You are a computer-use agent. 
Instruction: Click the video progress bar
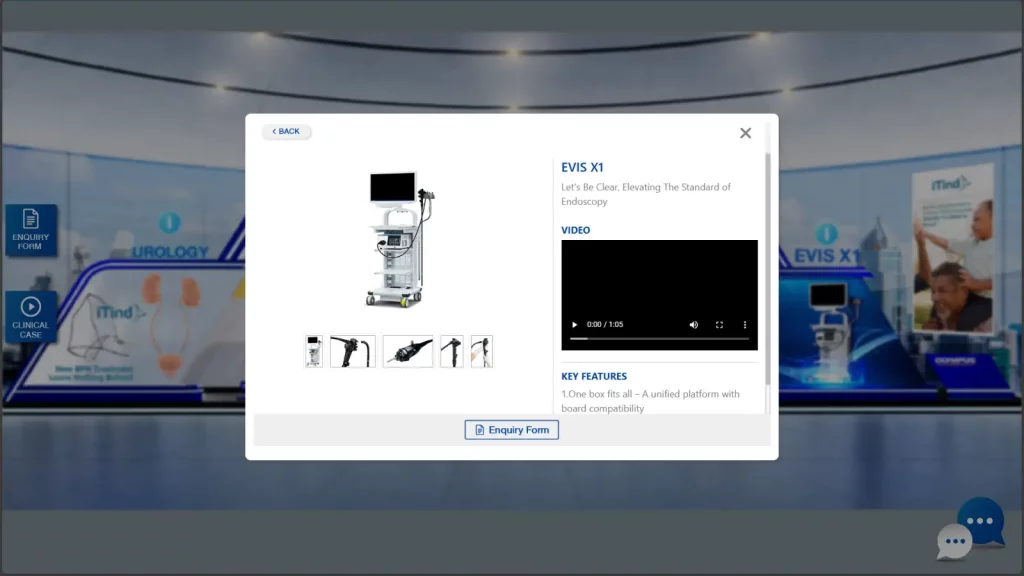(659, 339)
